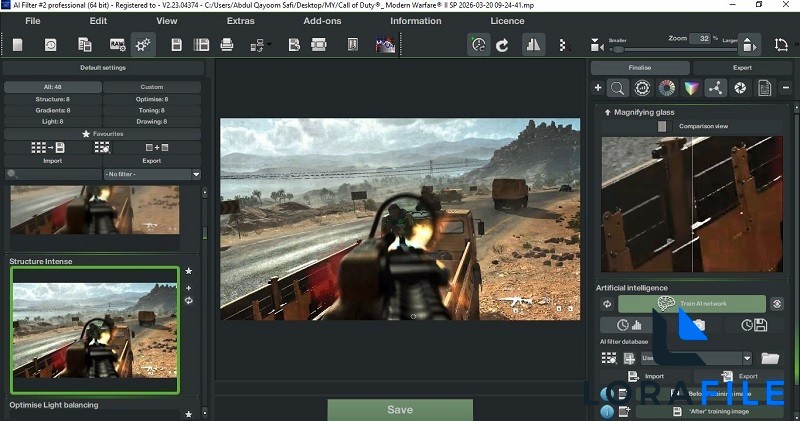This screenshot has height=421, width=800.
Task: Click the Smaller zoom step icon
Action: click(596, 45)
